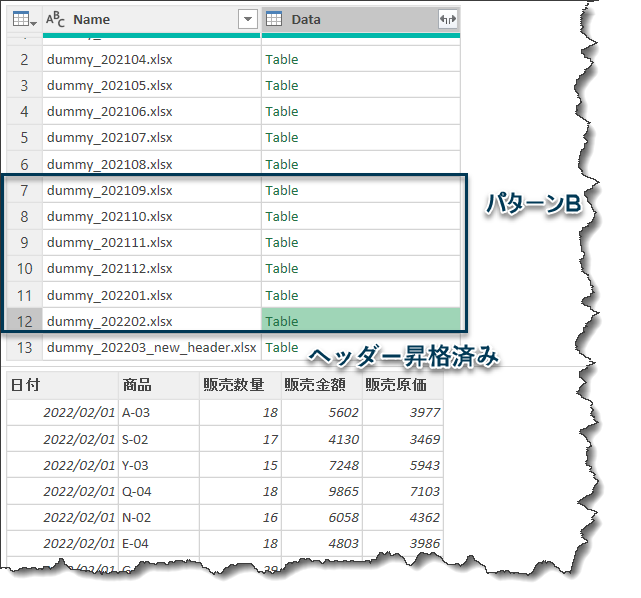The width and height of the screenshot is (641, 598).
Task: Open Table link in dummy_202110.xlsx row
Action: click(x=282, y=216)
